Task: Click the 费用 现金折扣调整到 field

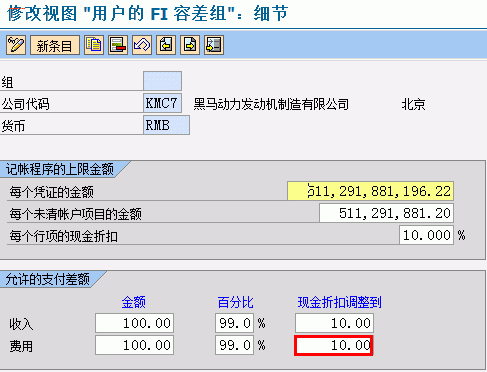Action: coord(334,345)
